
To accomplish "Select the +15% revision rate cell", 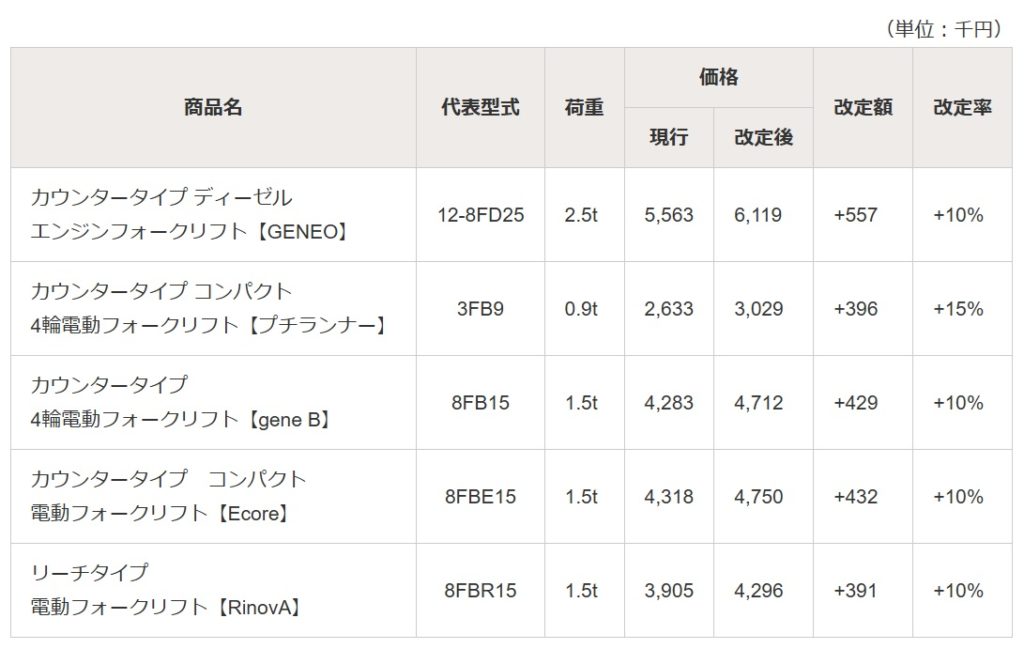I will click(958, 309).
